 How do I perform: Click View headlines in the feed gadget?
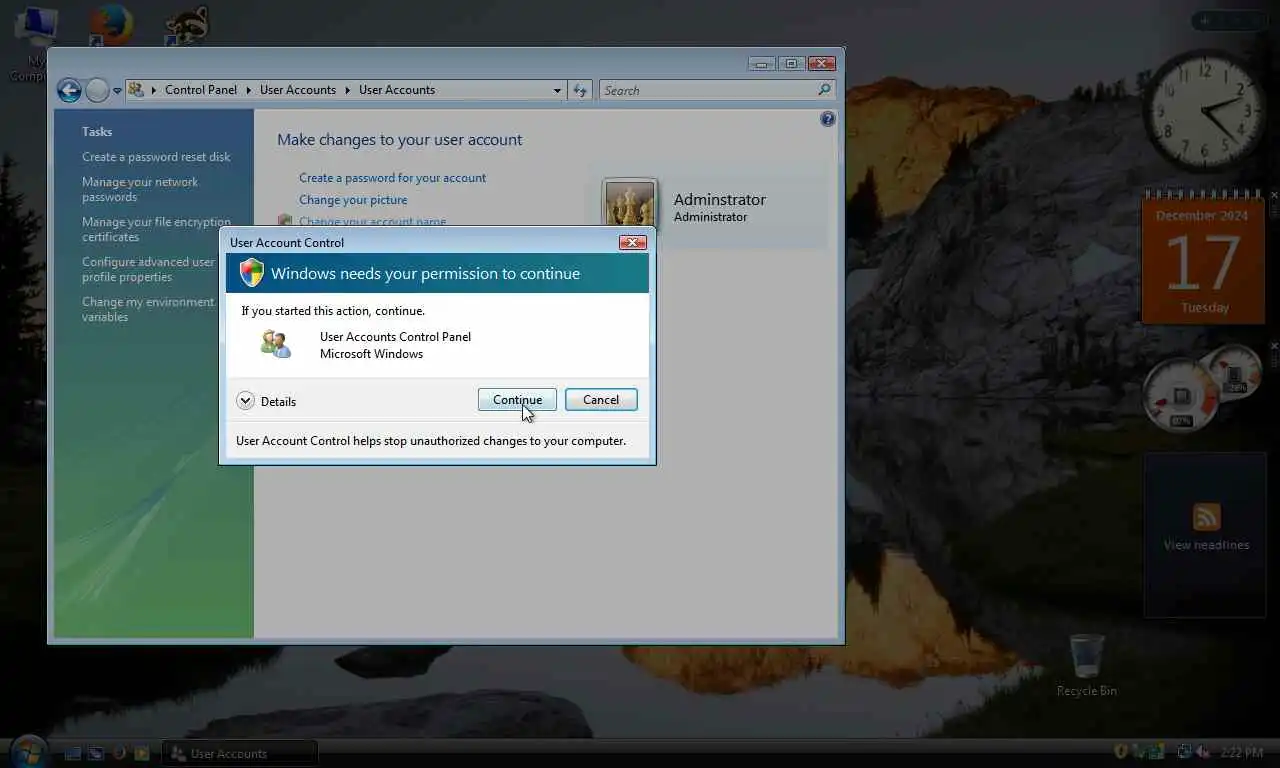tap(1206, 545)
